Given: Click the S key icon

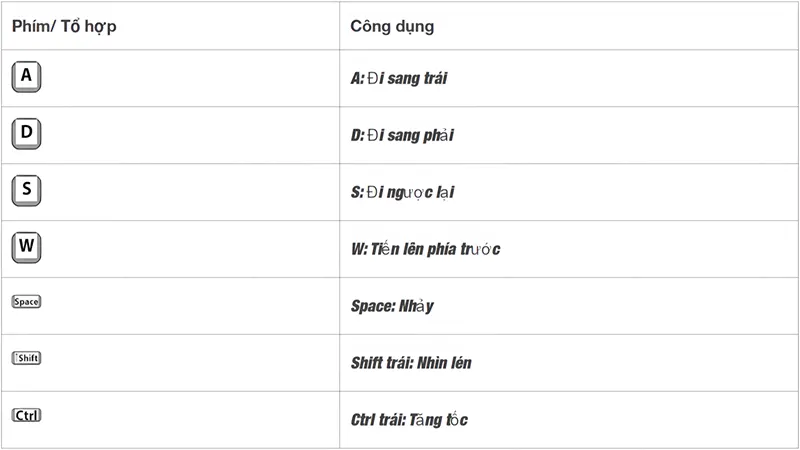Looking at the screenshot, I should tap(26, 190).
